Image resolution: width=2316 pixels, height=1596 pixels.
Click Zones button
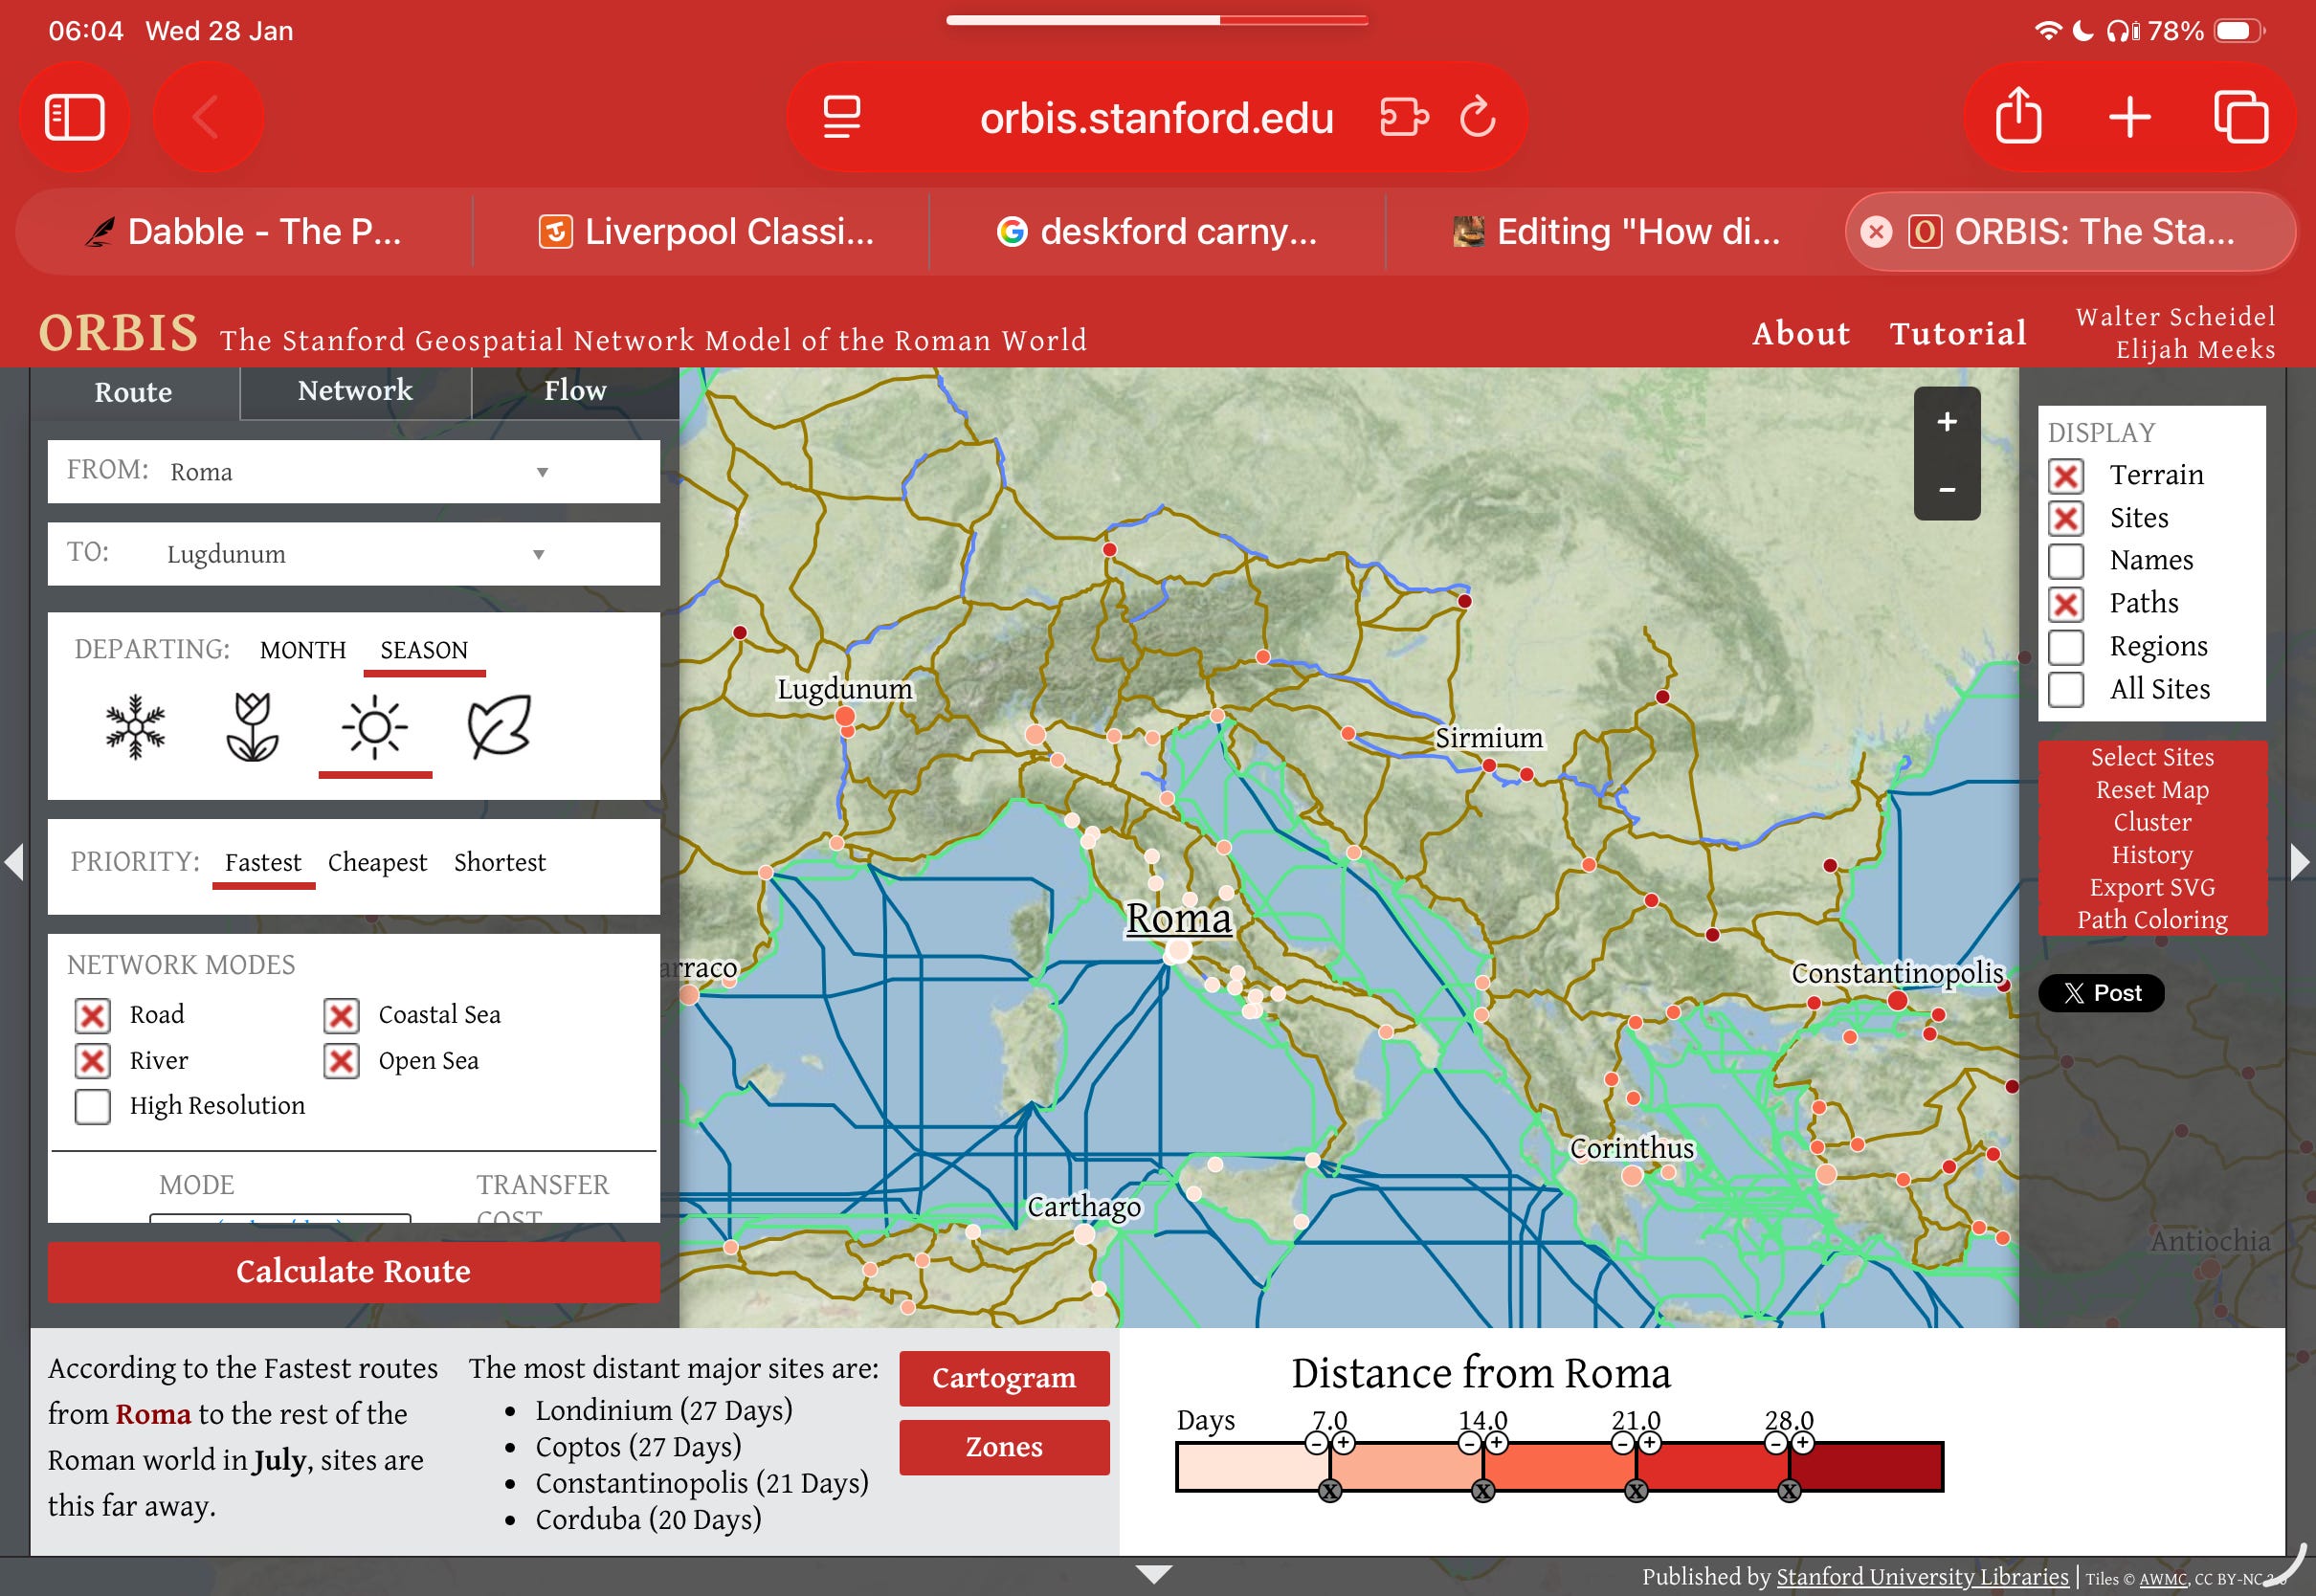pyautogui.click(x=1004, y=1447)
